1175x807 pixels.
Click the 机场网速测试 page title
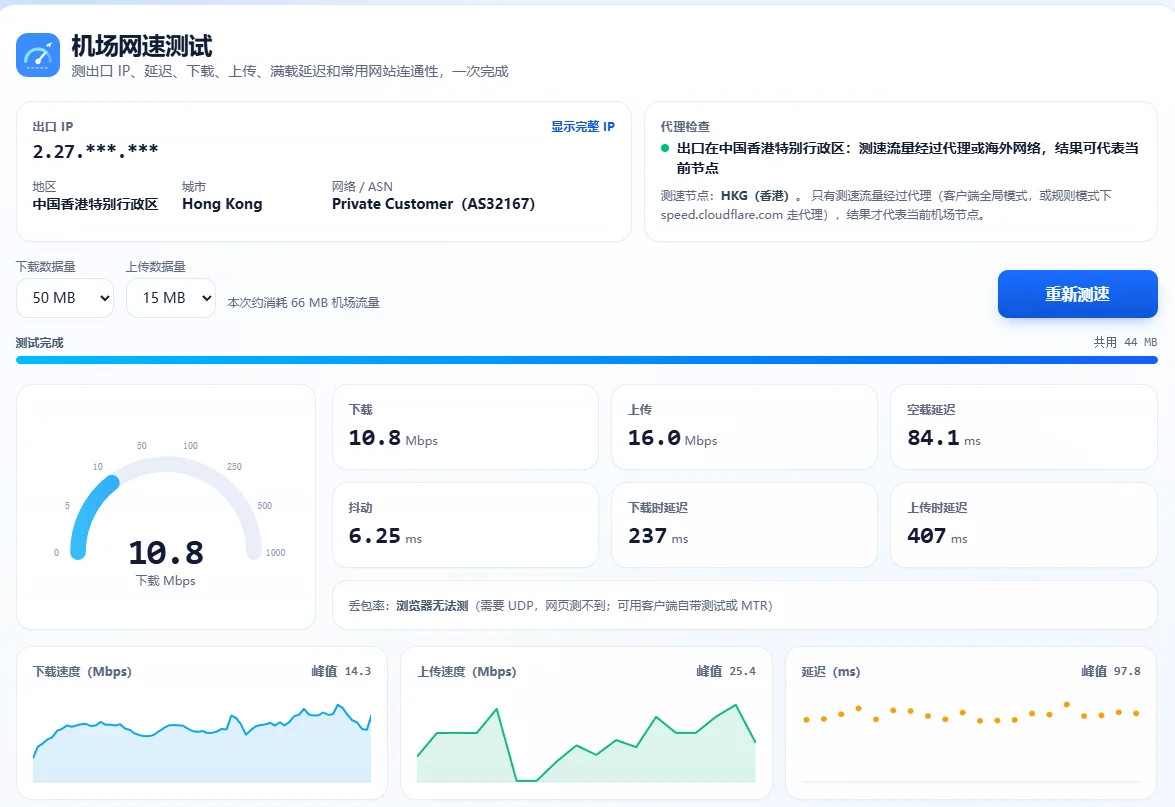click(142, 46)
